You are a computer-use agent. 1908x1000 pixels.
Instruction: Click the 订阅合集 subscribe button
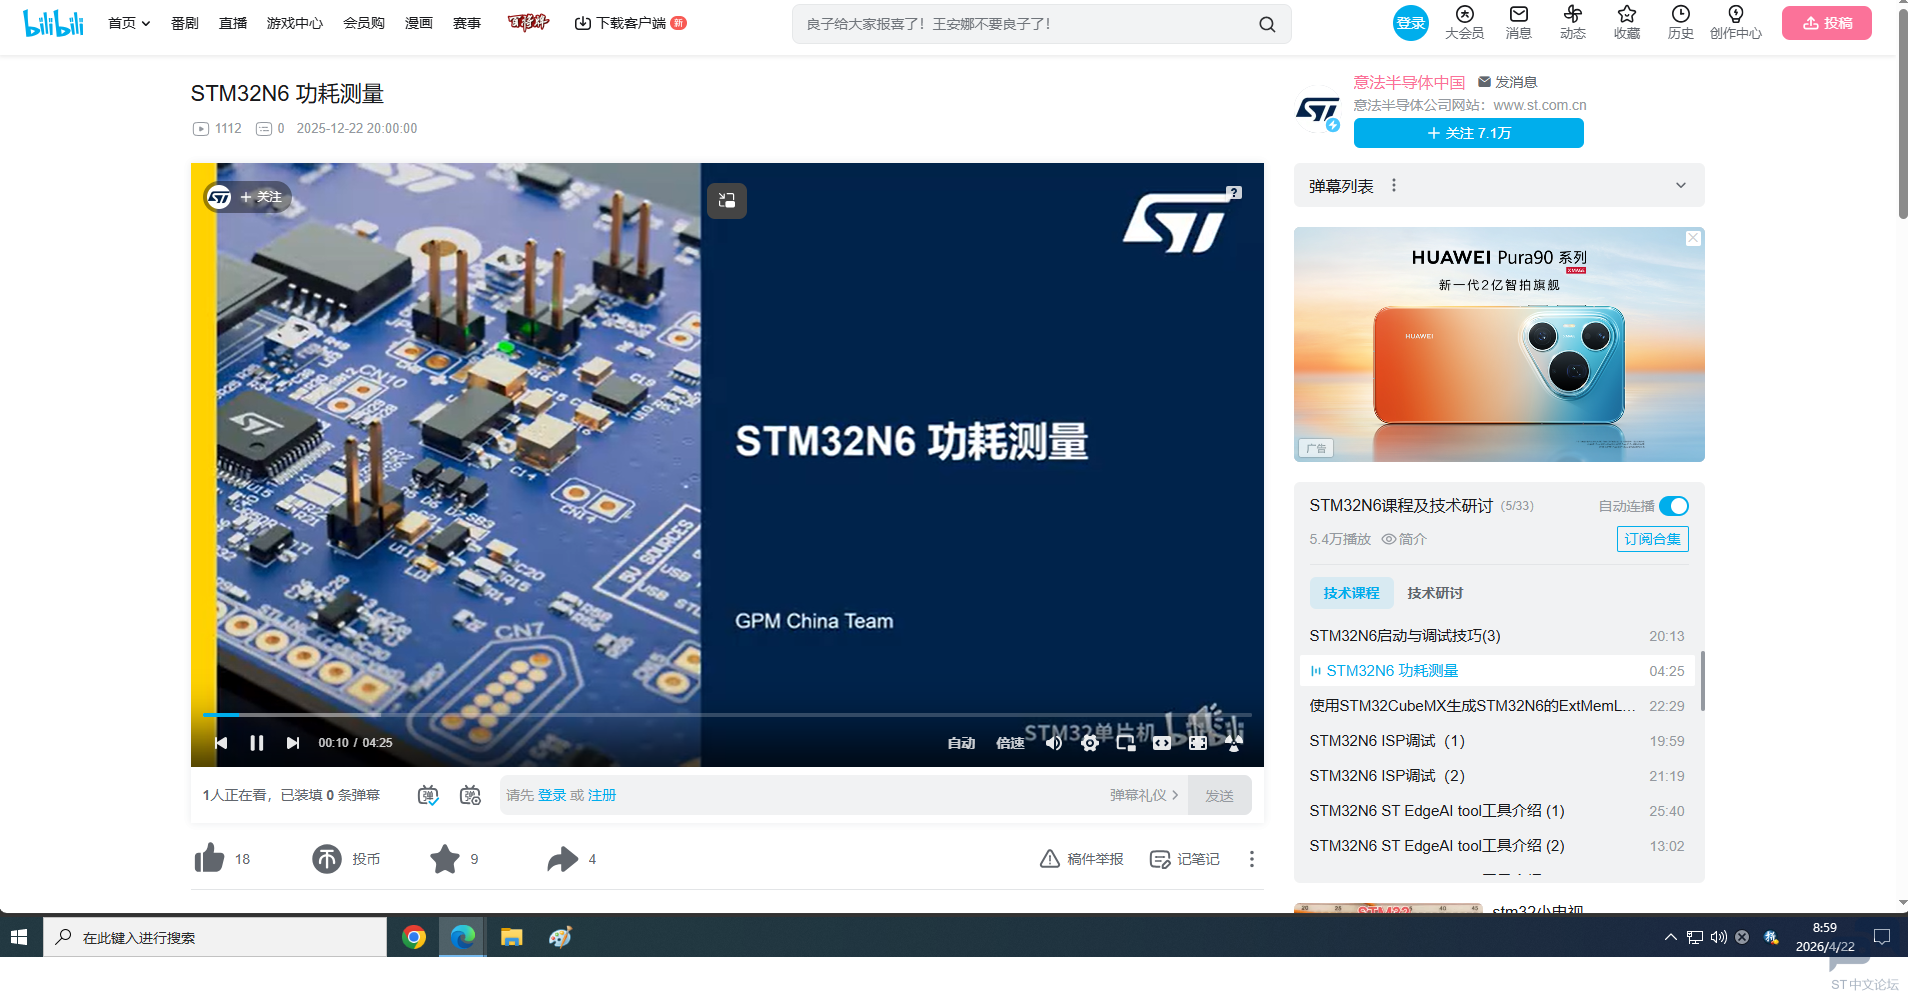pyautogui.click(x=1652, y=539)
